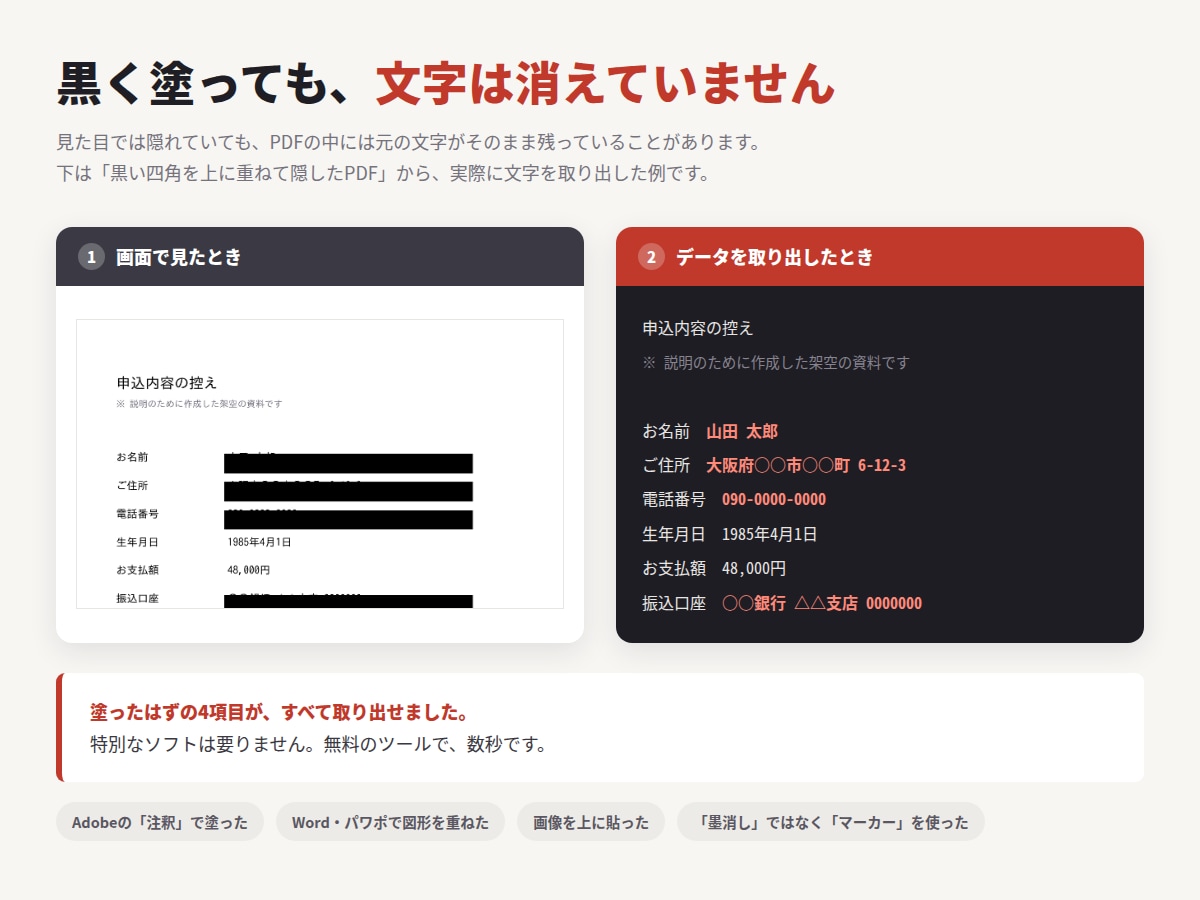
Task: Click the '振込口座' label in the dark panel
Action: (x=674, y=603)
